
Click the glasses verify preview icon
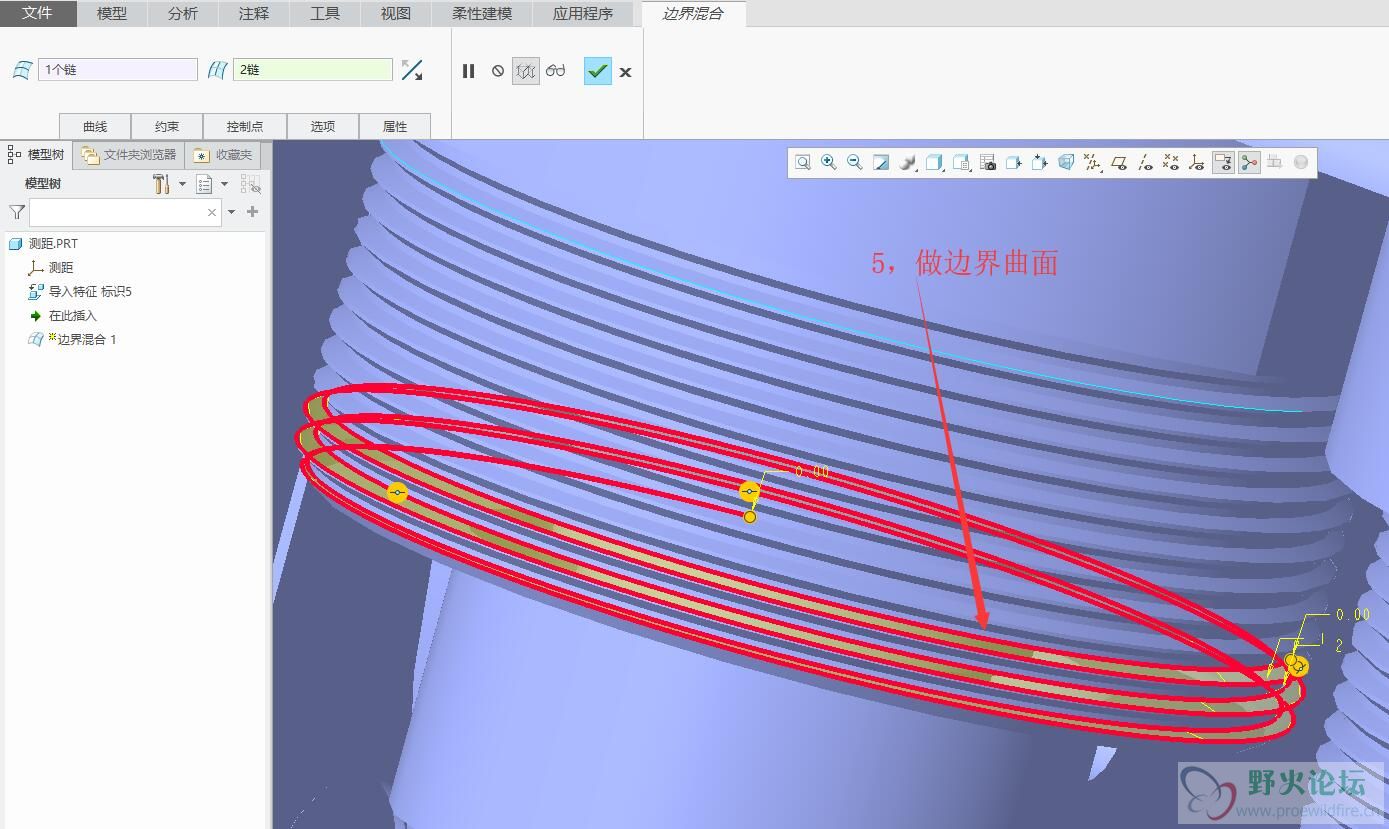[x=556, y=71]
